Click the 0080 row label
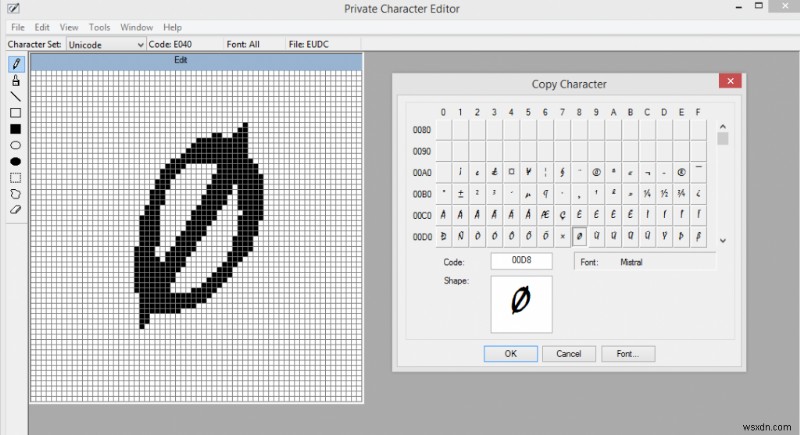Screen dimensions: 800x435 pos(422,130)
